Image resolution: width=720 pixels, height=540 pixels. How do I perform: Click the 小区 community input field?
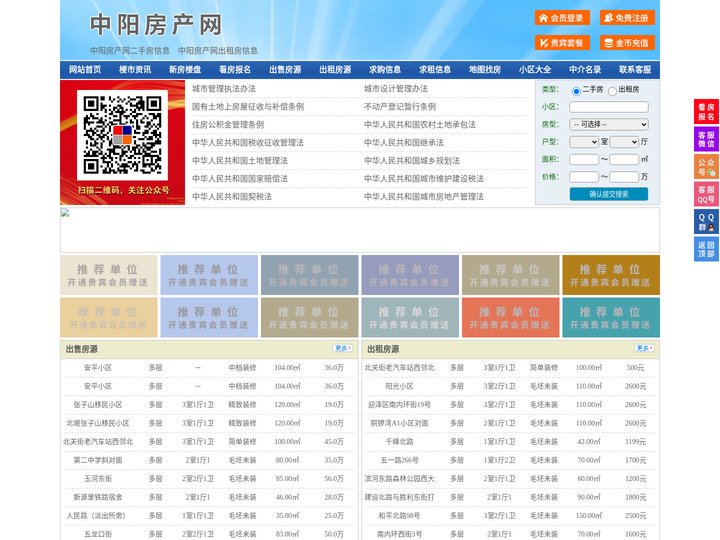[608, 107]
